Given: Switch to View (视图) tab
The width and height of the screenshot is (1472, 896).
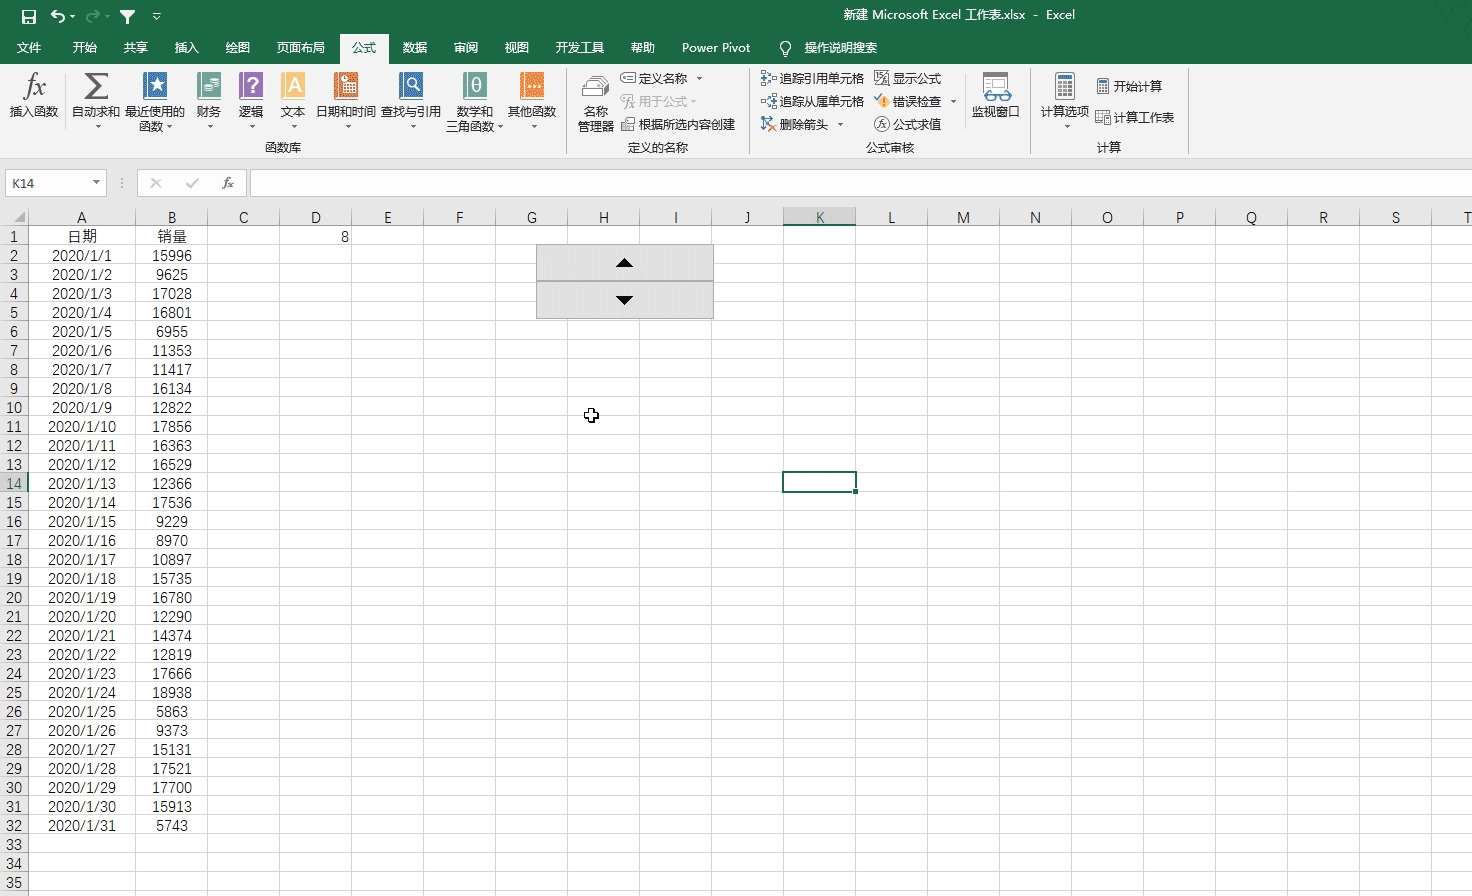Looking at the screenshot, I should coord(517,47).
